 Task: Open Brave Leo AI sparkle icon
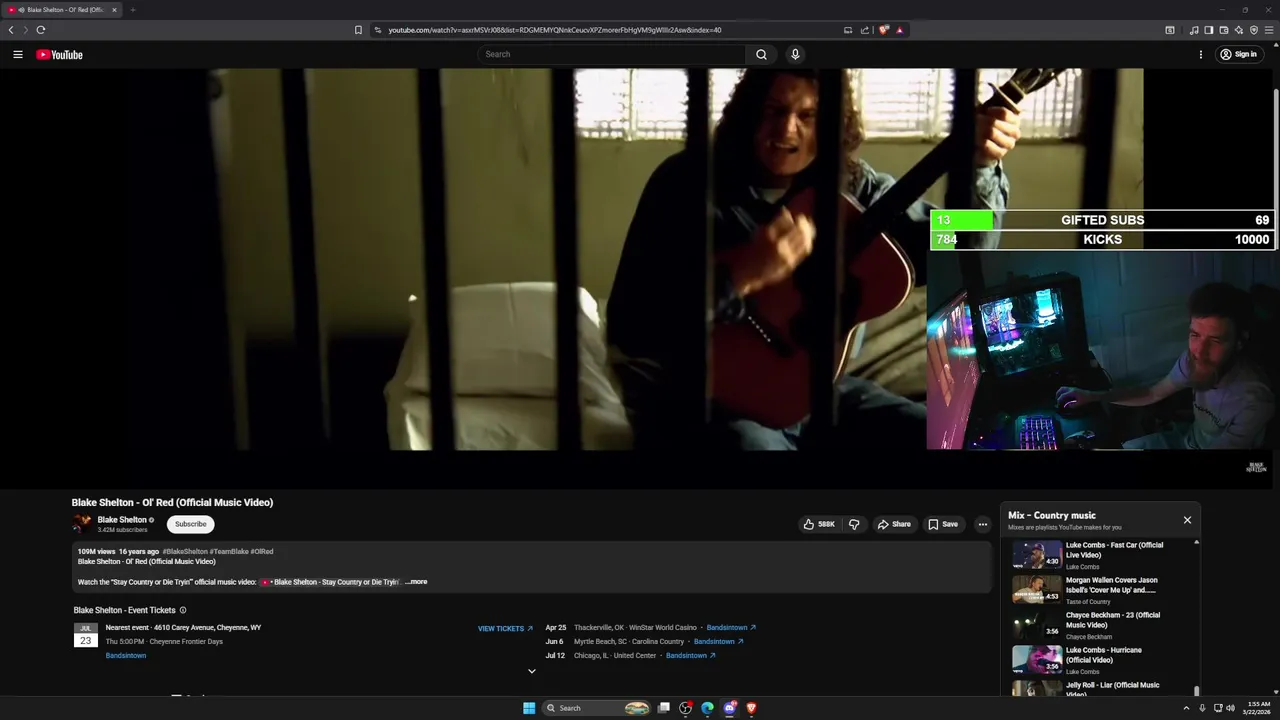tap(1239, 30)
